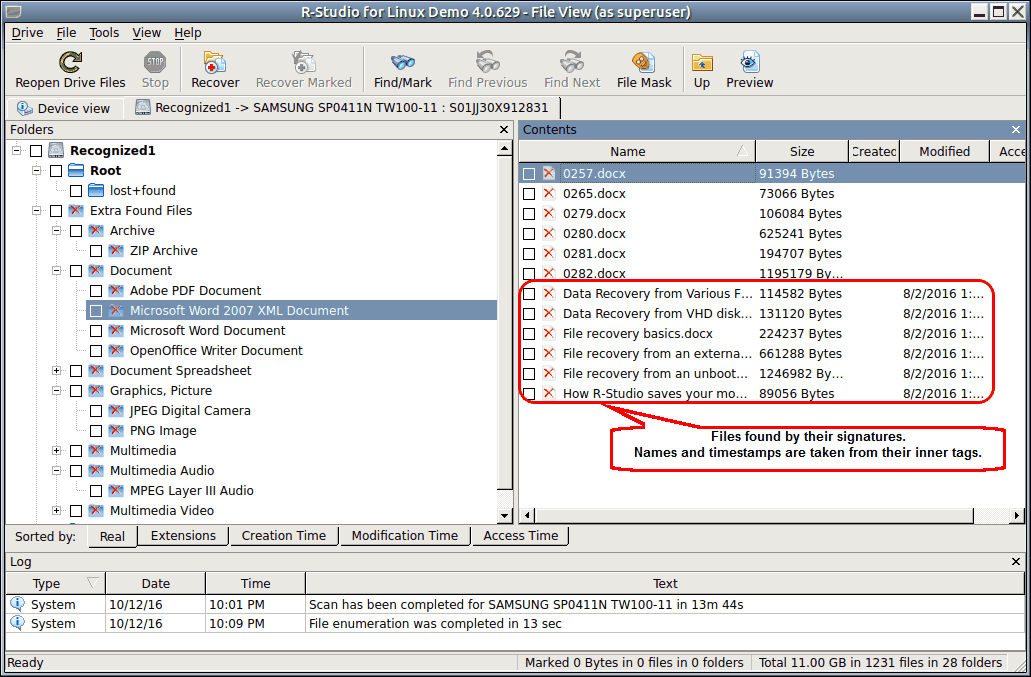
Task: Mark the Recognized1 checkbox
Action: pyautogui.click(x=36, y=151)
